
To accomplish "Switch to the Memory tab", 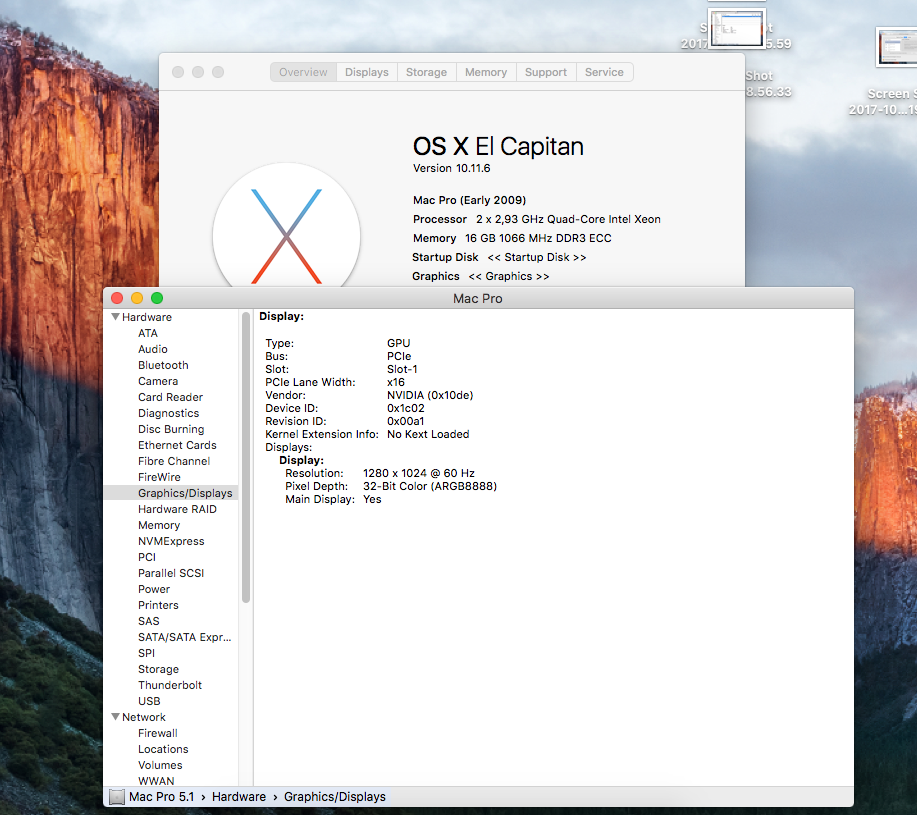I will click(x=486, y=72).
